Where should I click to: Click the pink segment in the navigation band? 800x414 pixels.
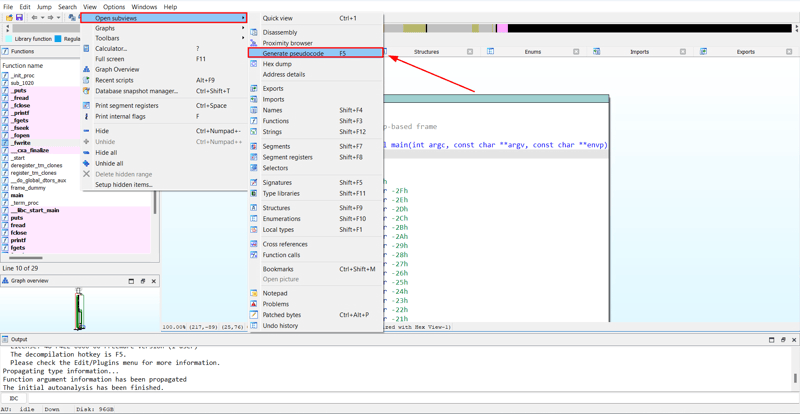coord(502,29)
